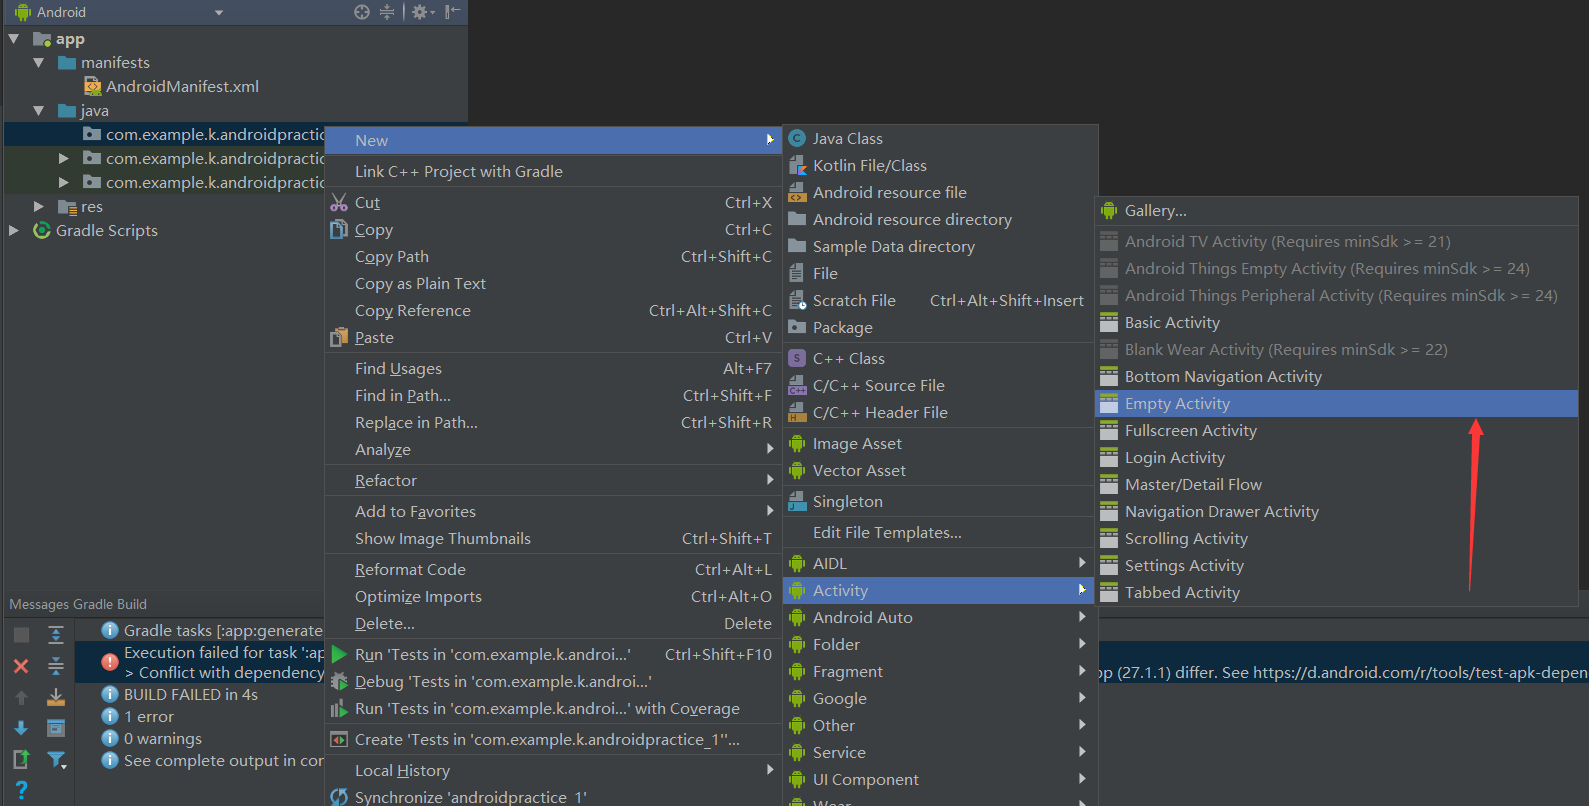
Task: Close Messages panel with the red X
Action: 21,666
